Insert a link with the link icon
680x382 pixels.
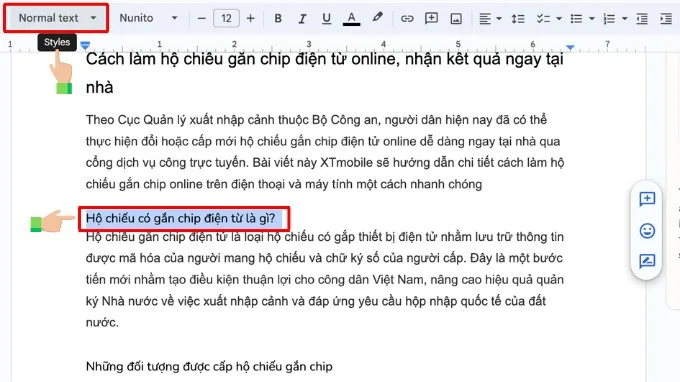(406, 18)
